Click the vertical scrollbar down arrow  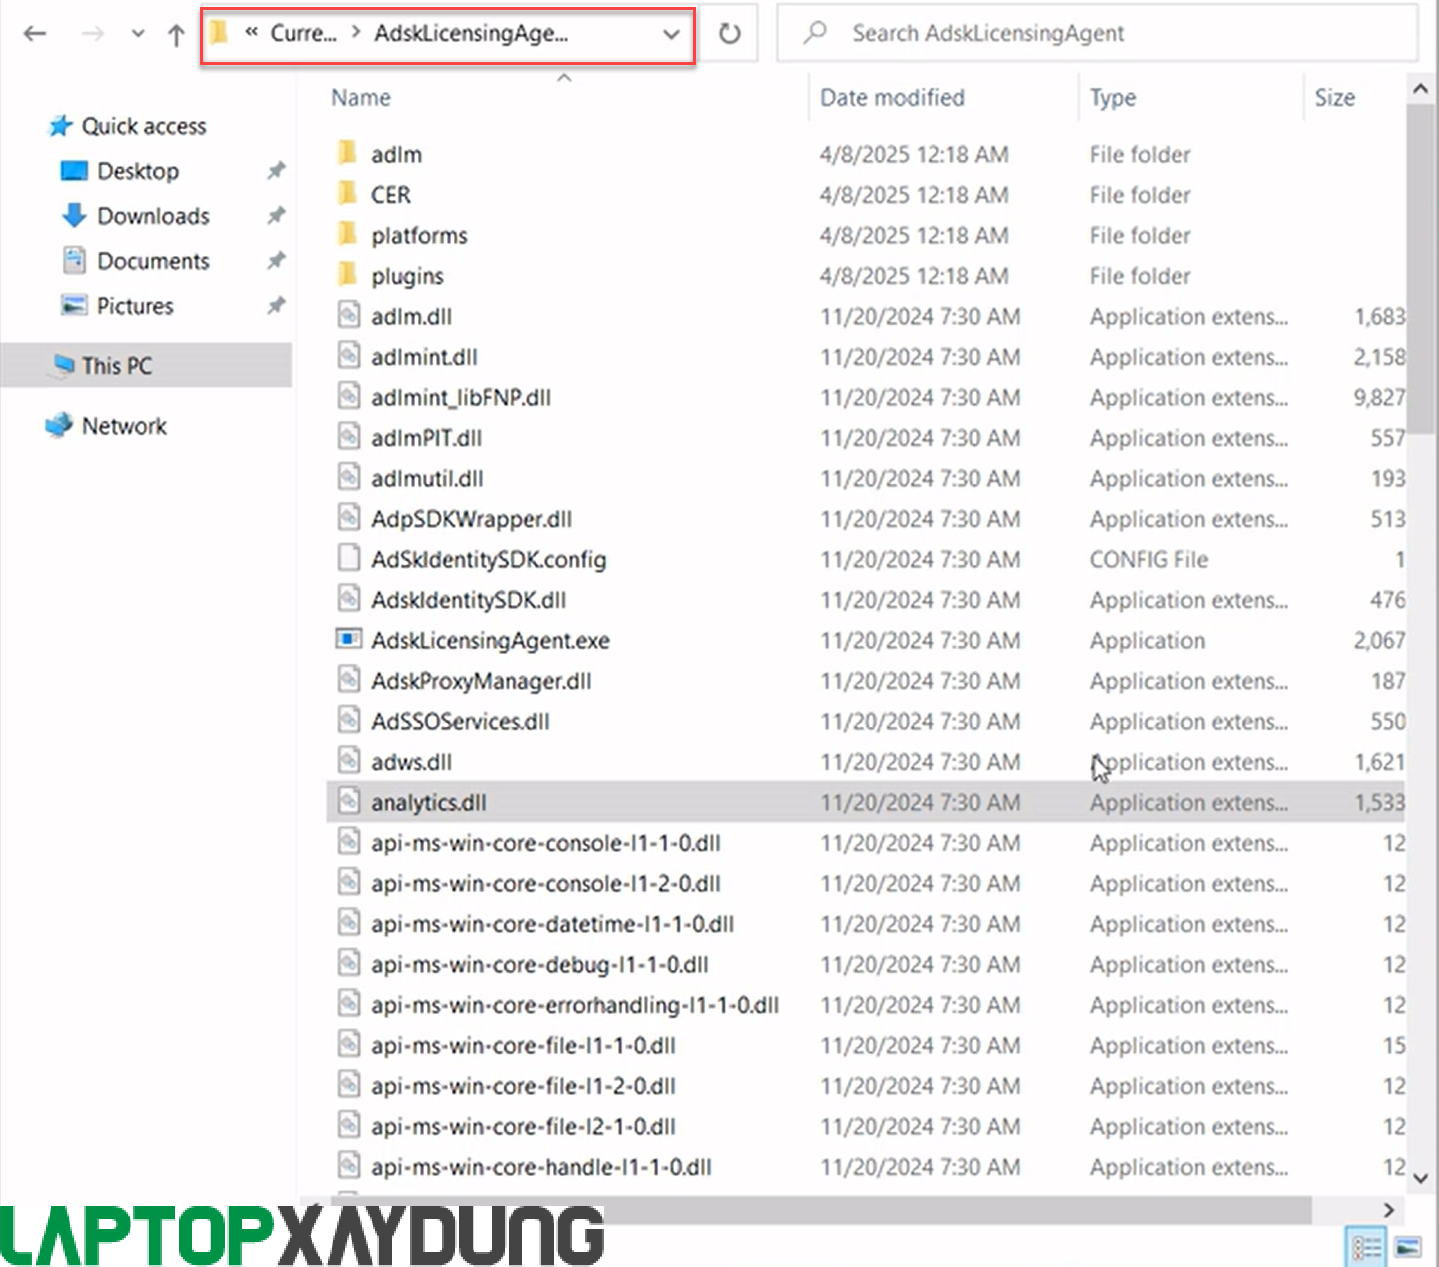click(1420, 1178)
